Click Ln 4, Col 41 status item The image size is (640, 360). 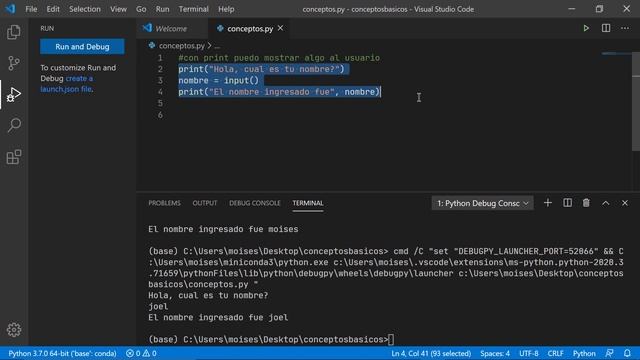click(431, 353)
